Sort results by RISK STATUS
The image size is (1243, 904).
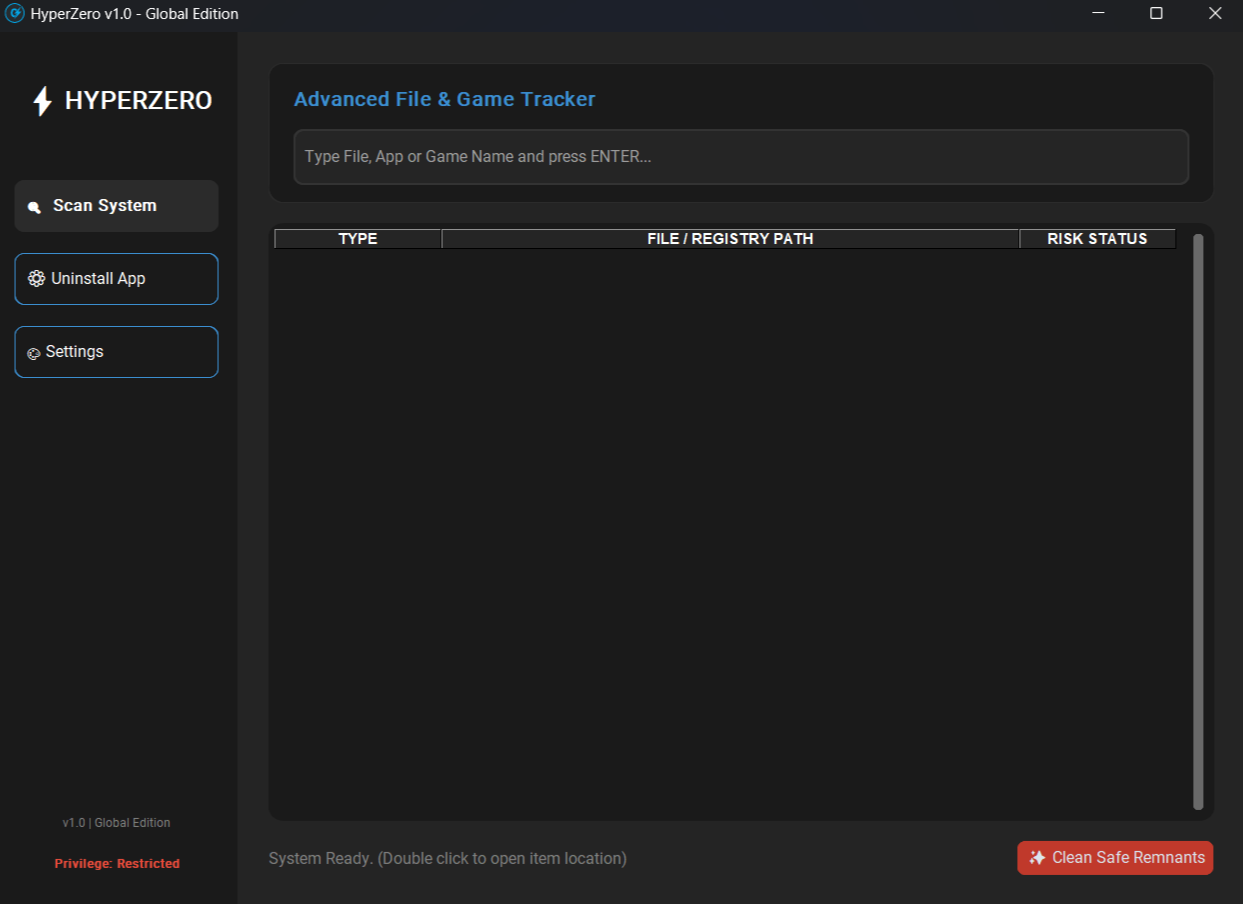coord(1097,238)
